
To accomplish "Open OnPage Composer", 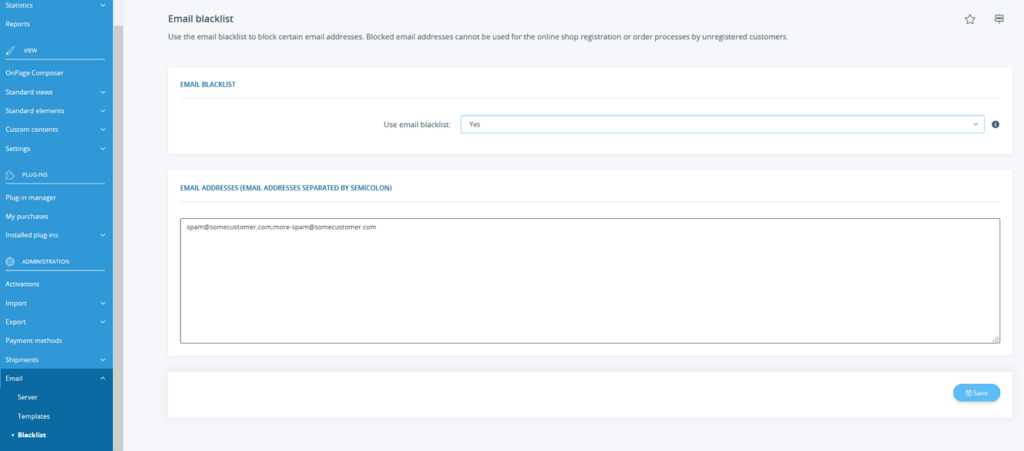I will [35, 73].
